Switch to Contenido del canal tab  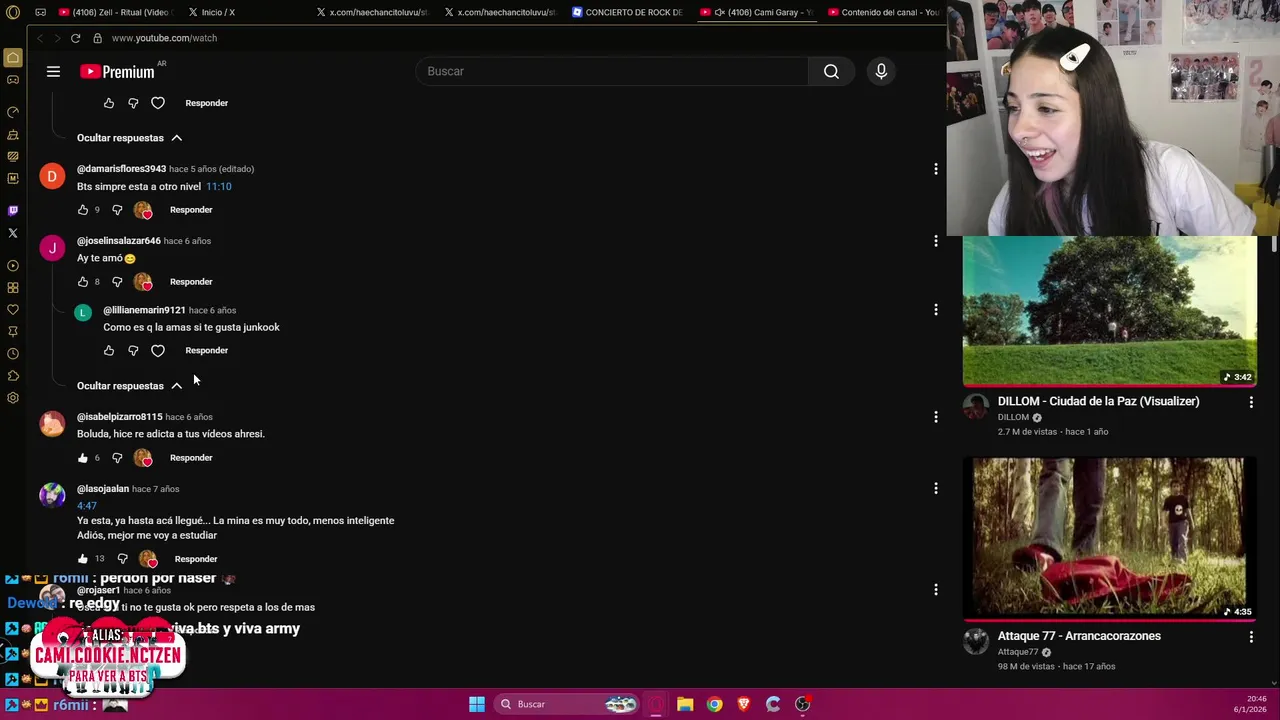click(x=884, y=12)
